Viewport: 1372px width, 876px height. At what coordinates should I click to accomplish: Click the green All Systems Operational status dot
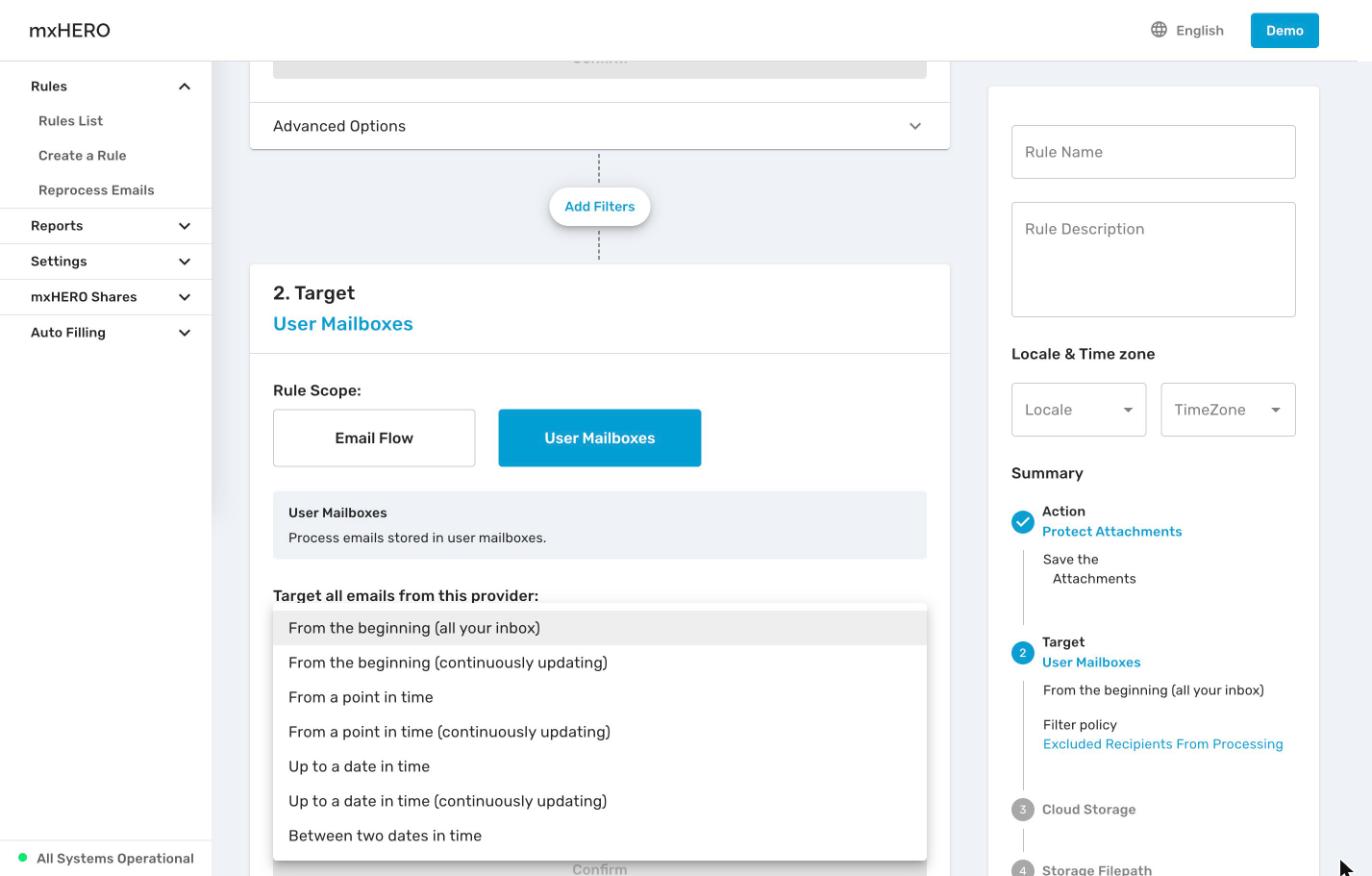23,858
